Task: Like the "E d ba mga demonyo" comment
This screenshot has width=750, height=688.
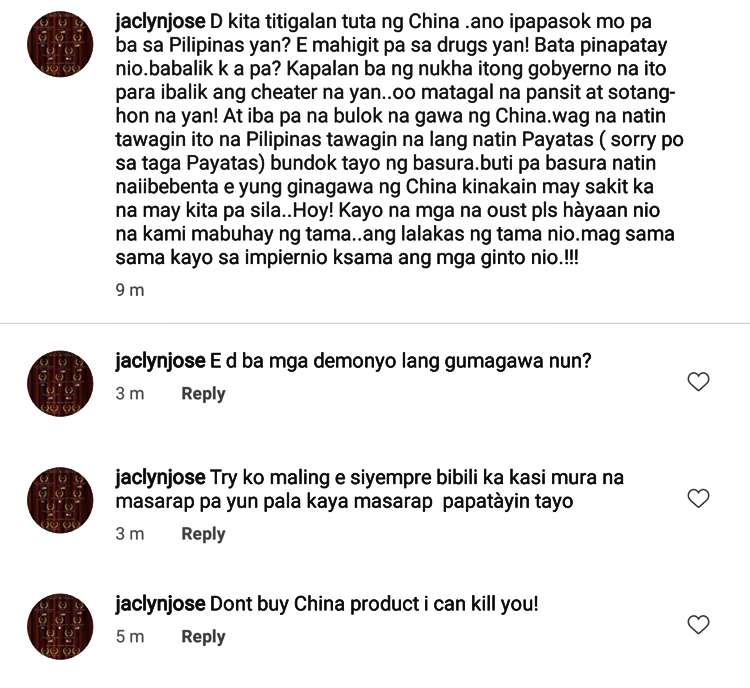Action: pyautogui.click(x=698, y=382)
